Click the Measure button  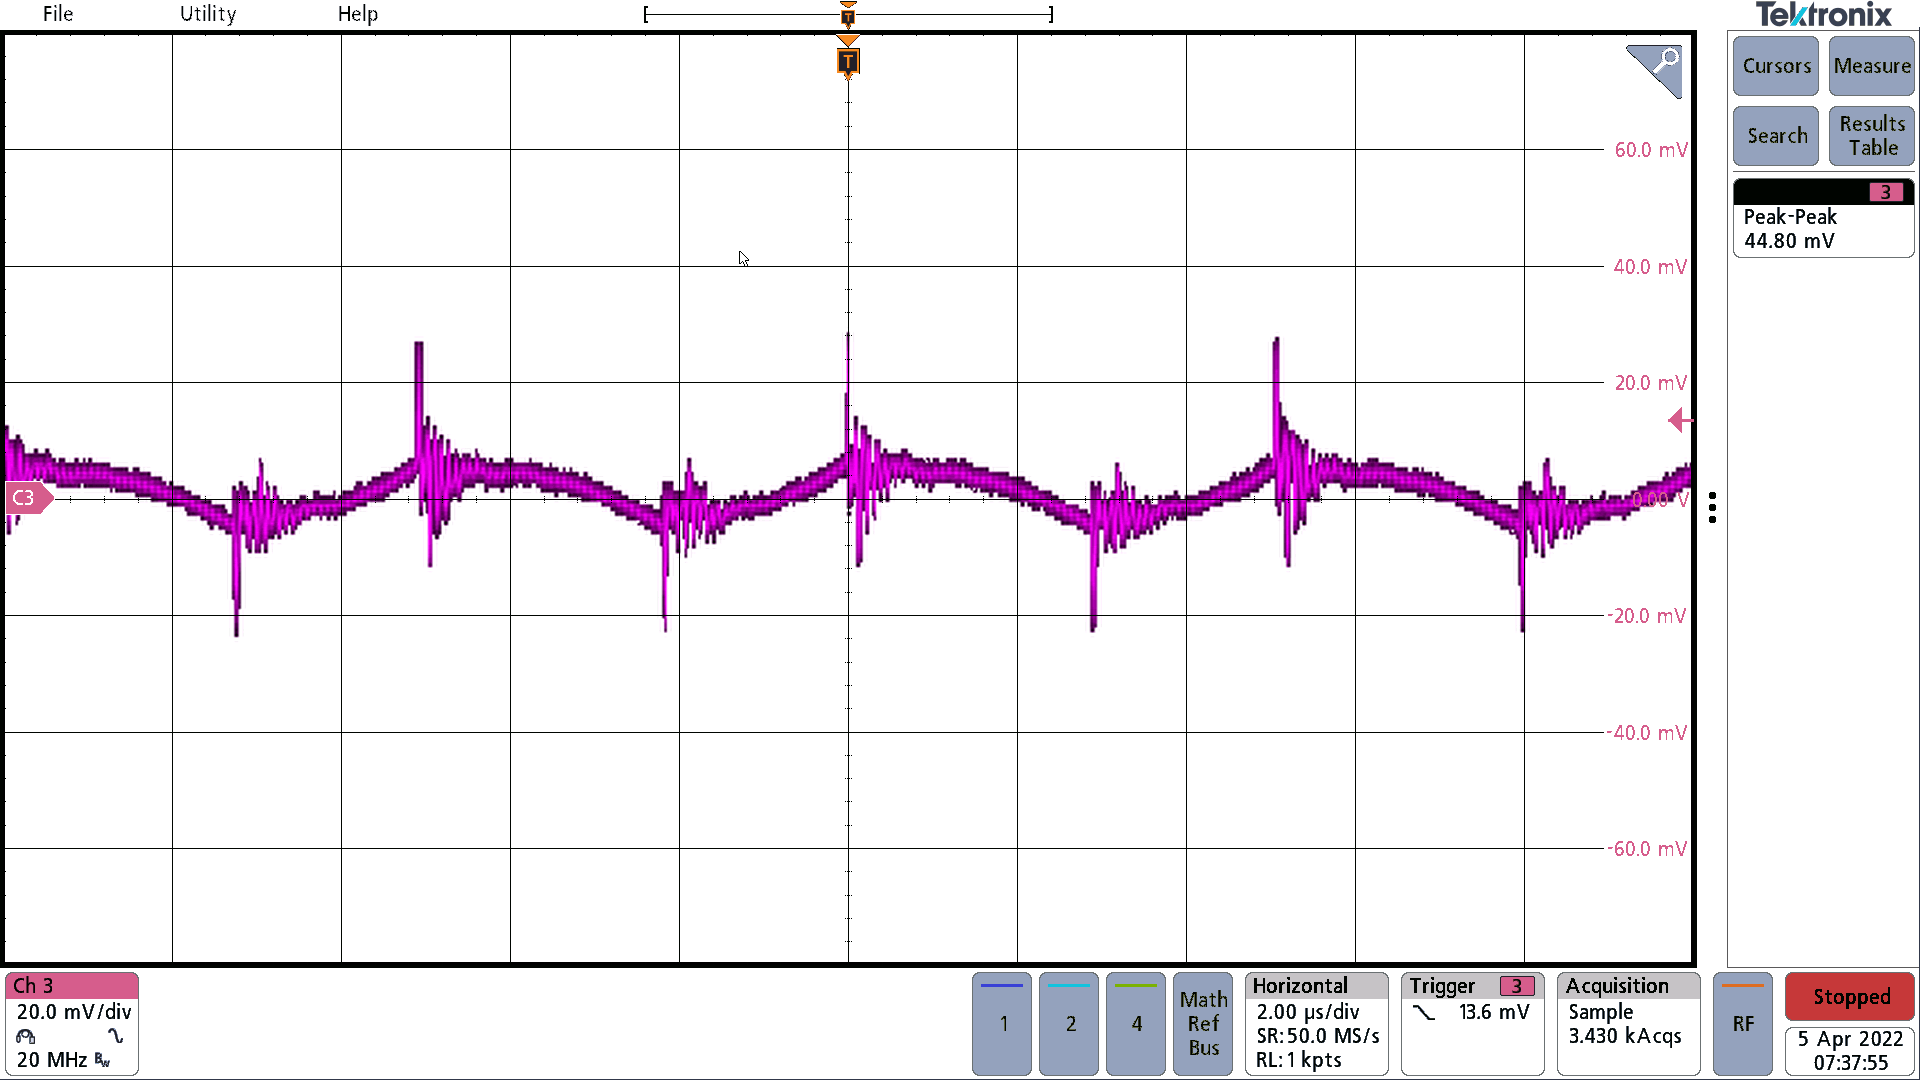pos(1872,66)
